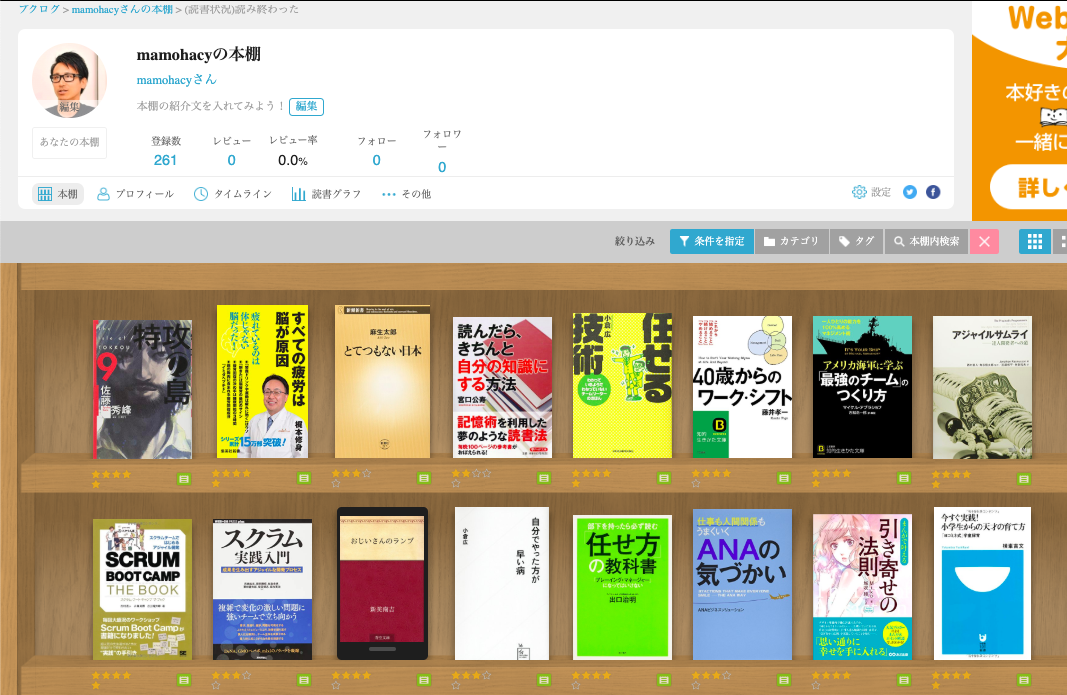Viewport: 1067px width, 695px height.
Task: Open memo icon under とてつもない日本
Action: click(423, 479)
